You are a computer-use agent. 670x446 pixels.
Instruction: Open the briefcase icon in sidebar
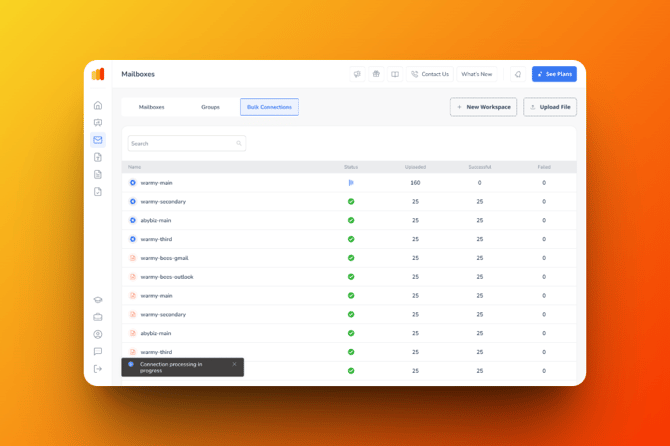[98, 317]
